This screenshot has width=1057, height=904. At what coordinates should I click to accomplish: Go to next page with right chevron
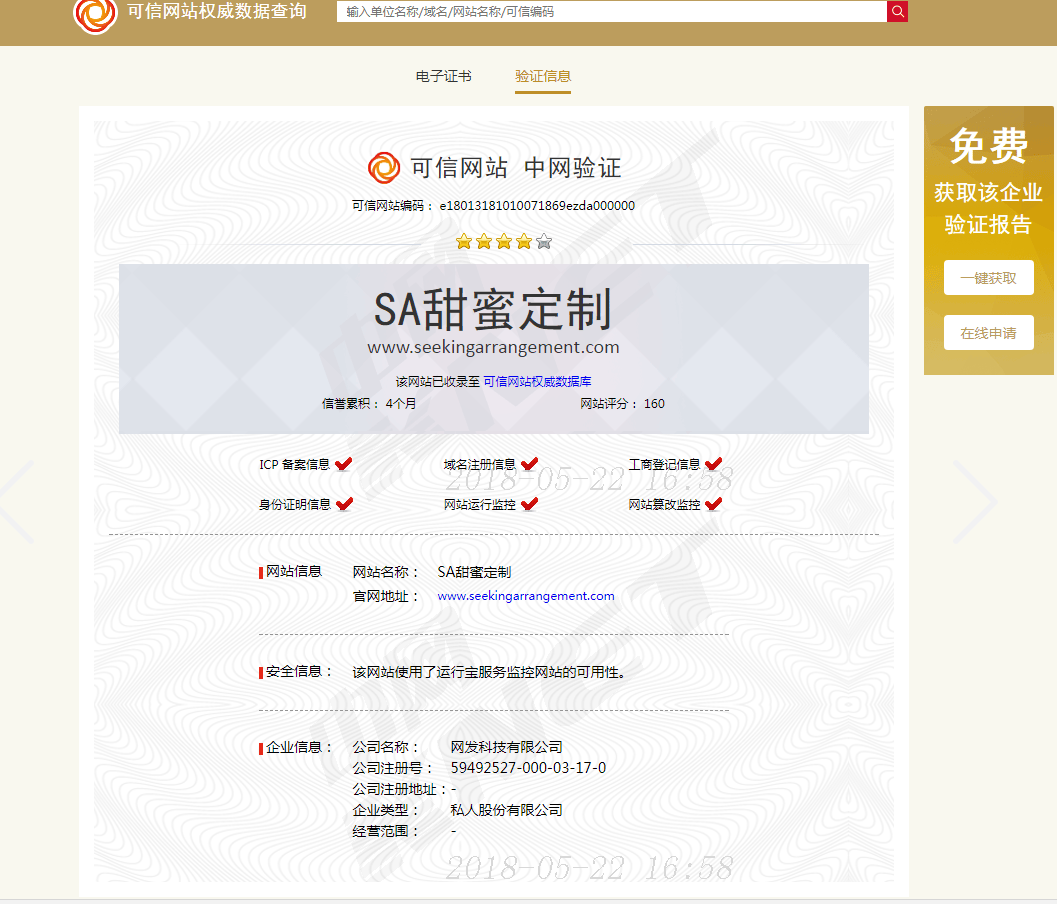[975, 502]
